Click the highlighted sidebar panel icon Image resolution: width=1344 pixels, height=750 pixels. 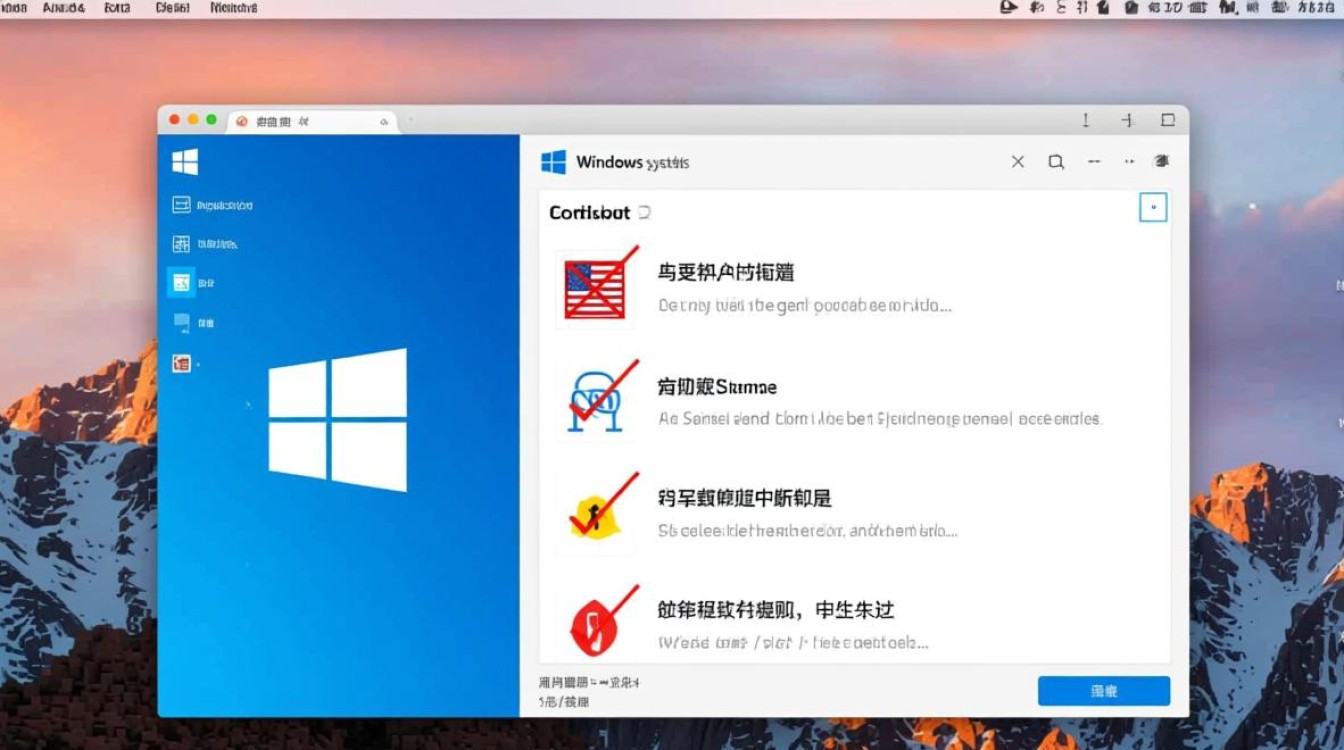(x=184, y=283)
